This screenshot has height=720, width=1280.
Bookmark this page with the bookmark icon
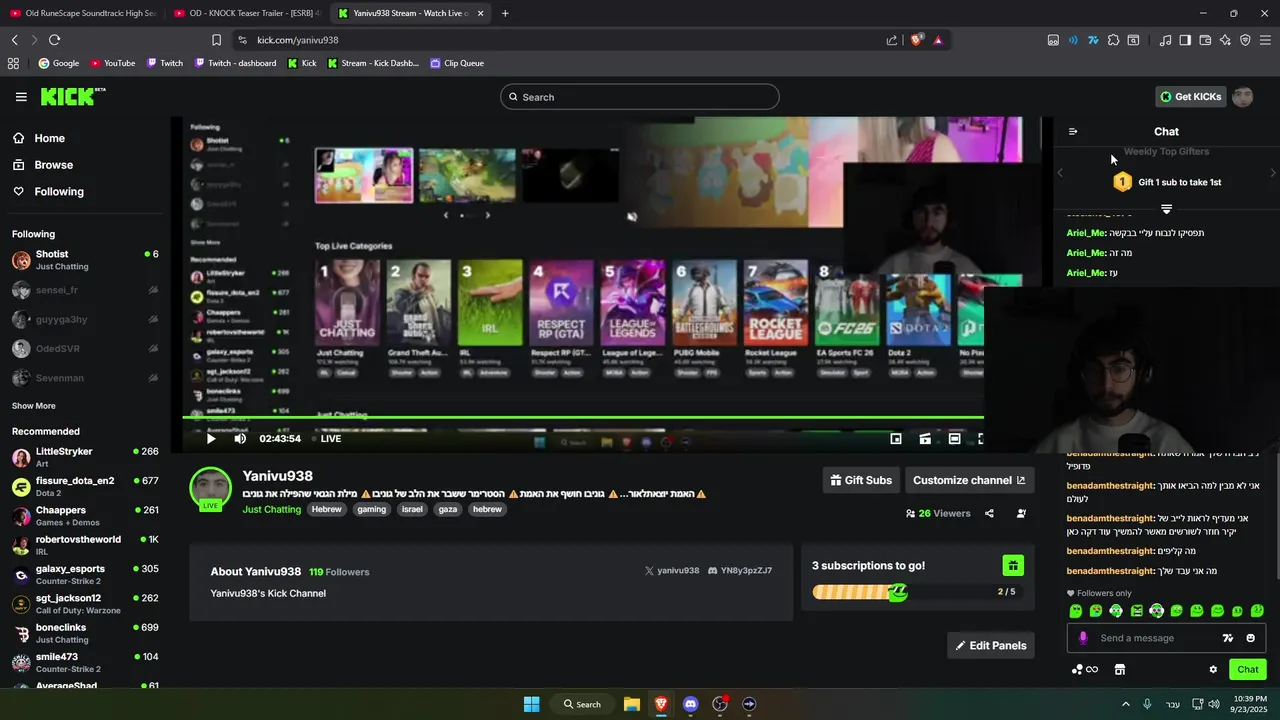coord(216,40)
